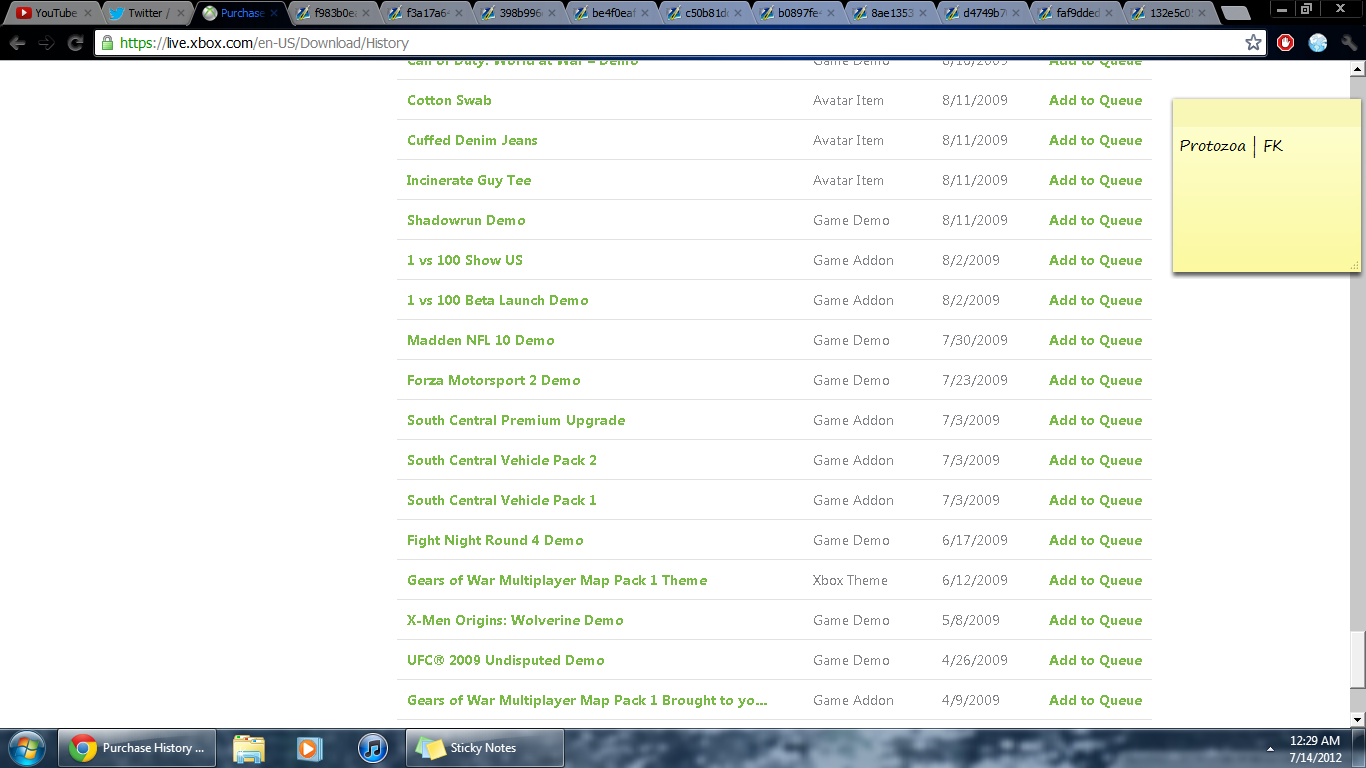The image size is (1366, 768).
Task: Click the 'Protozoa | FK' sticky note text
Action: pos(1231,146)
